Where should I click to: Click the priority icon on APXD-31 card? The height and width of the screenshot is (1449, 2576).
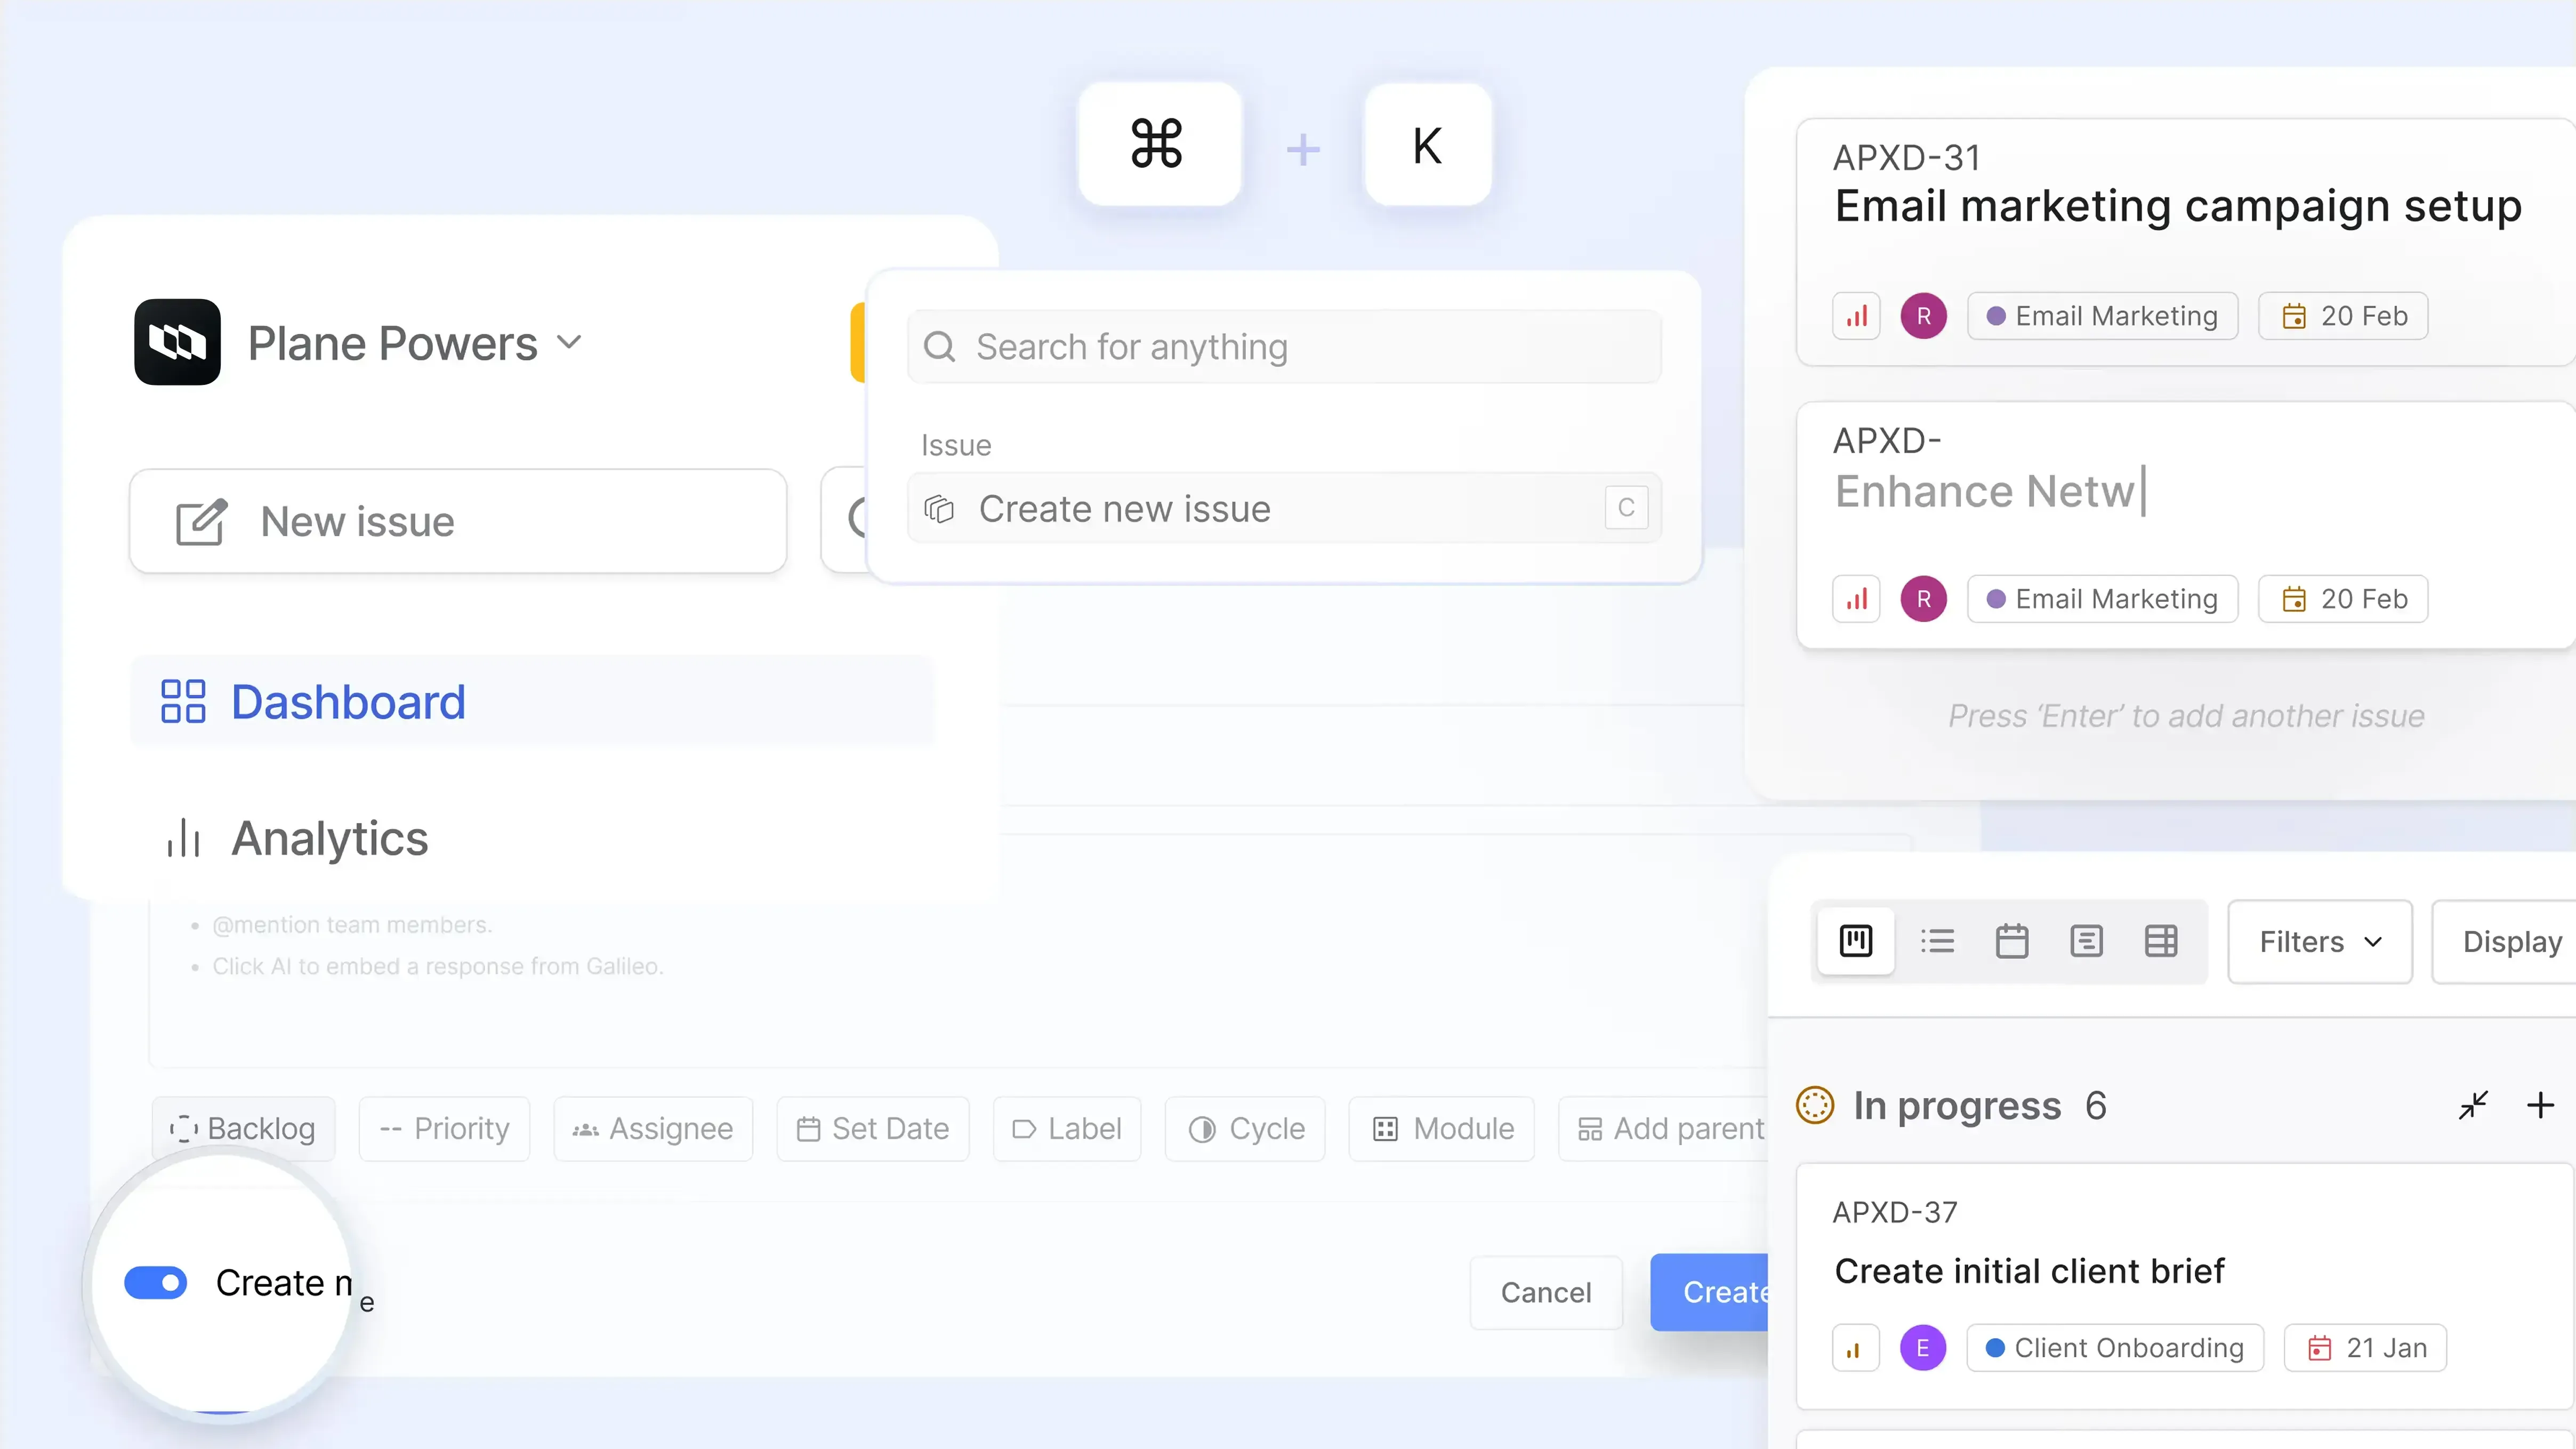click(x=1856, y=316)
